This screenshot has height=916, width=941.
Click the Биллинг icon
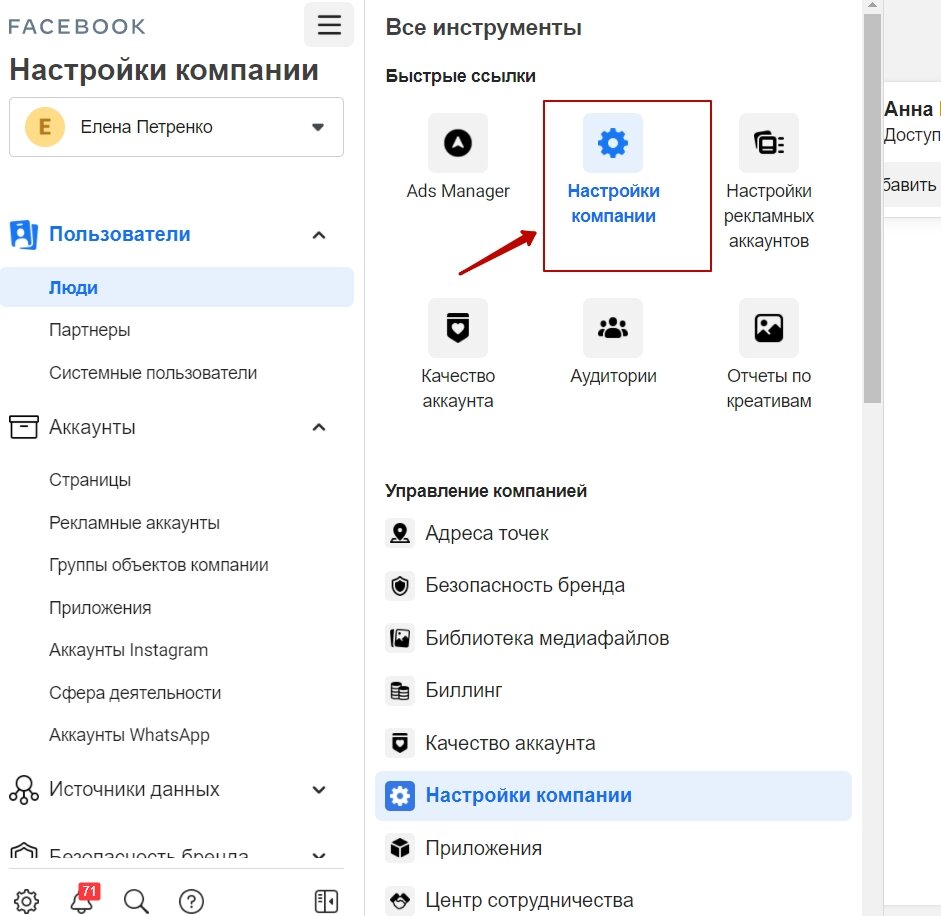(400, 690)
